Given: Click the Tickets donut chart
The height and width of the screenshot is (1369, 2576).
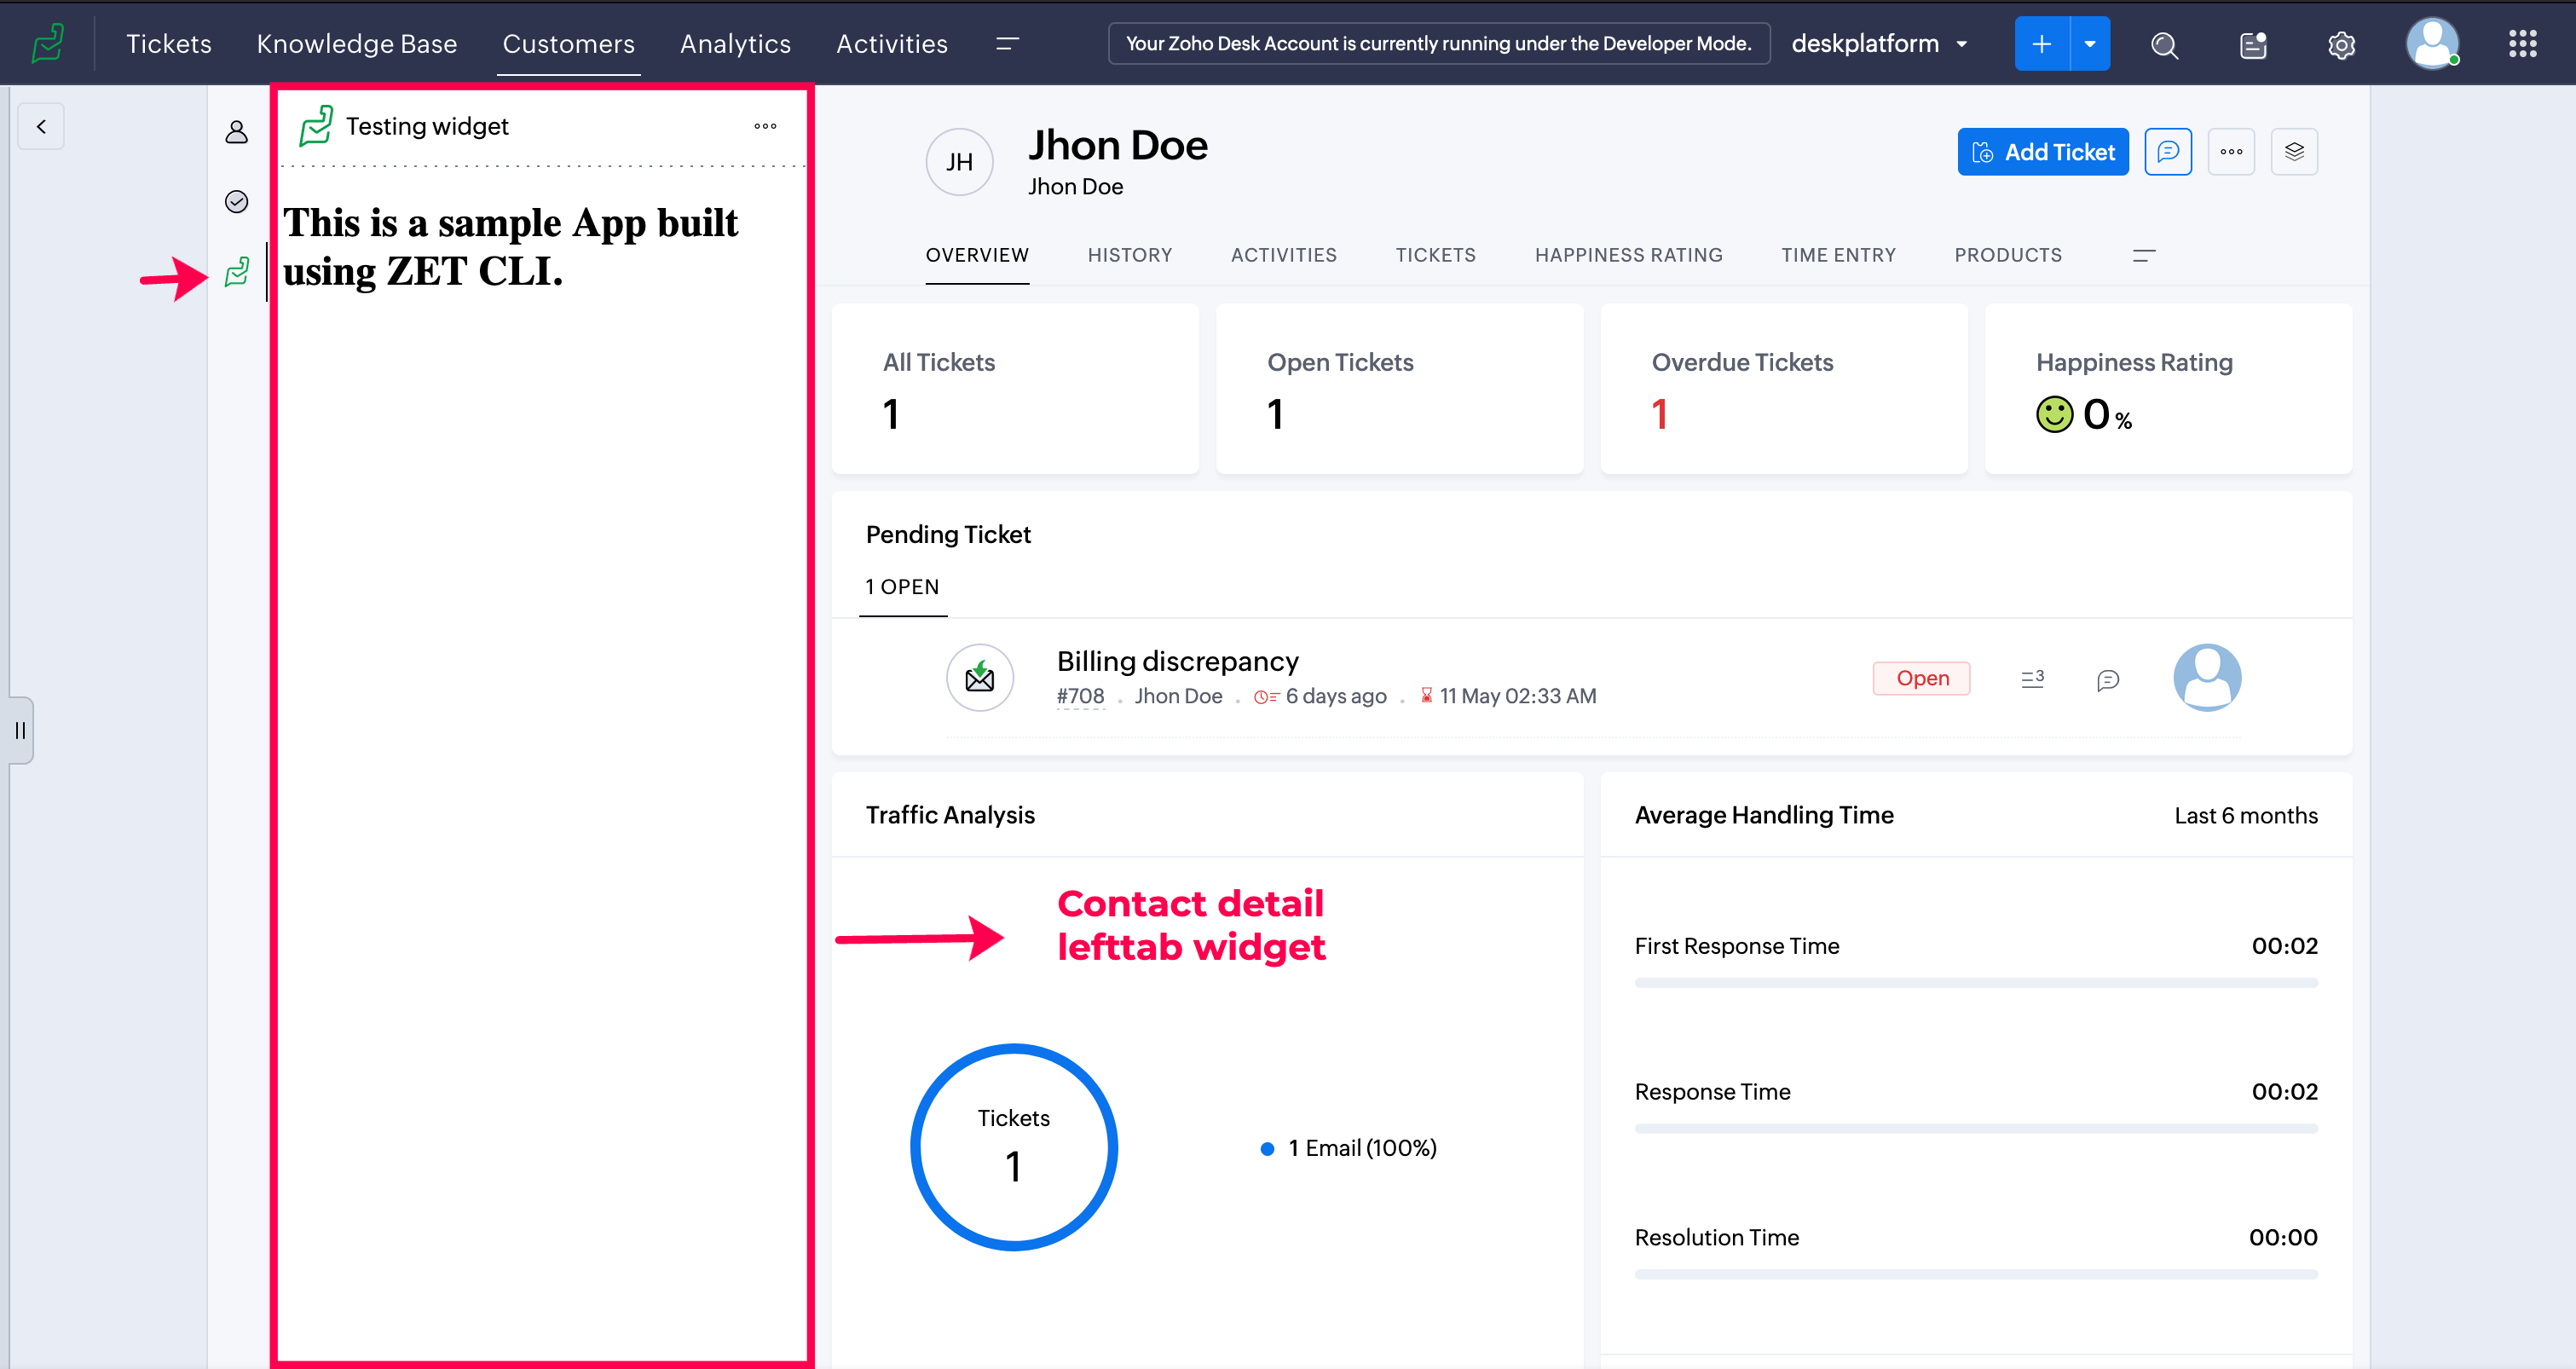Looking at the screenshot, I should (x=1013, y=1146).
